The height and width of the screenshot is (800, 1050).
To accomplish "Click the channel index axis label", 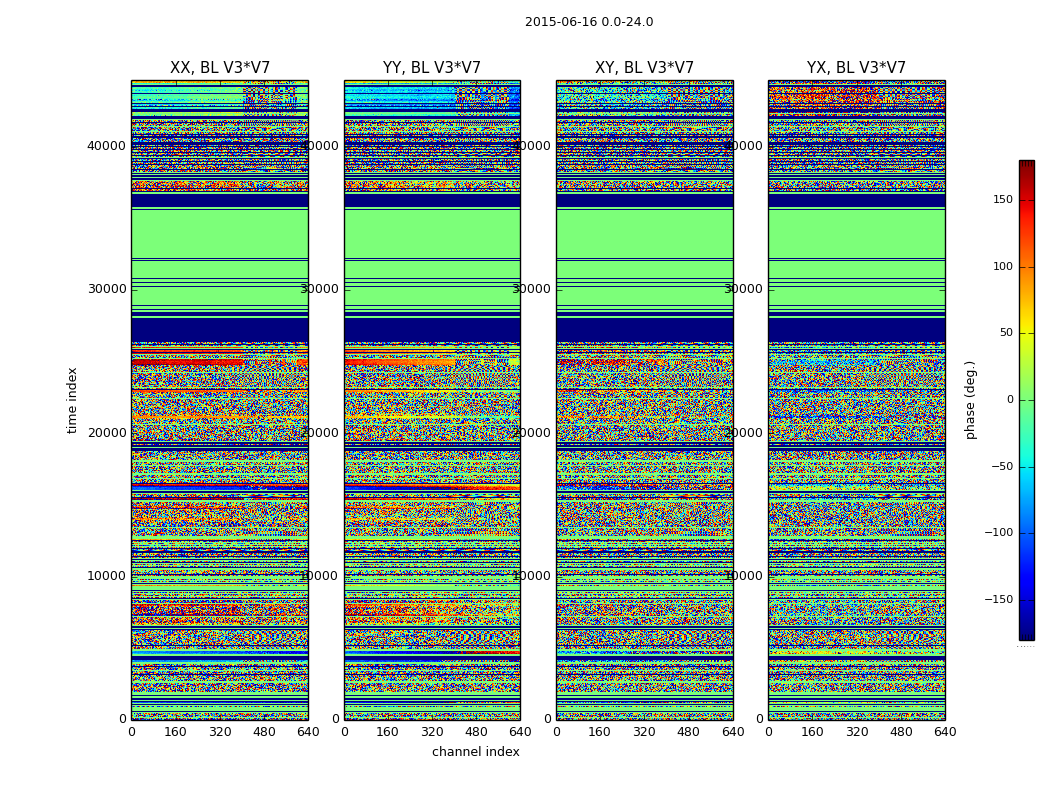I will tap(475, 752).
